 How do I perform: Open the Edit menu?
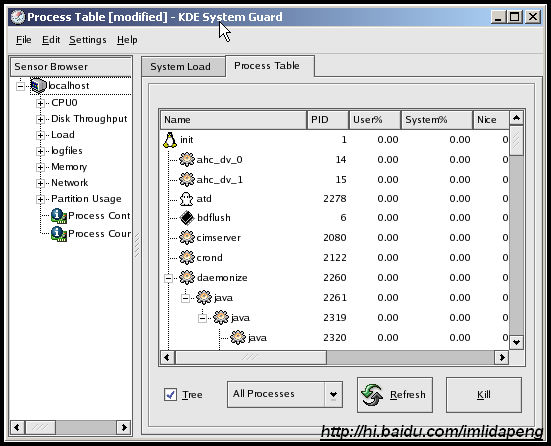51,40
